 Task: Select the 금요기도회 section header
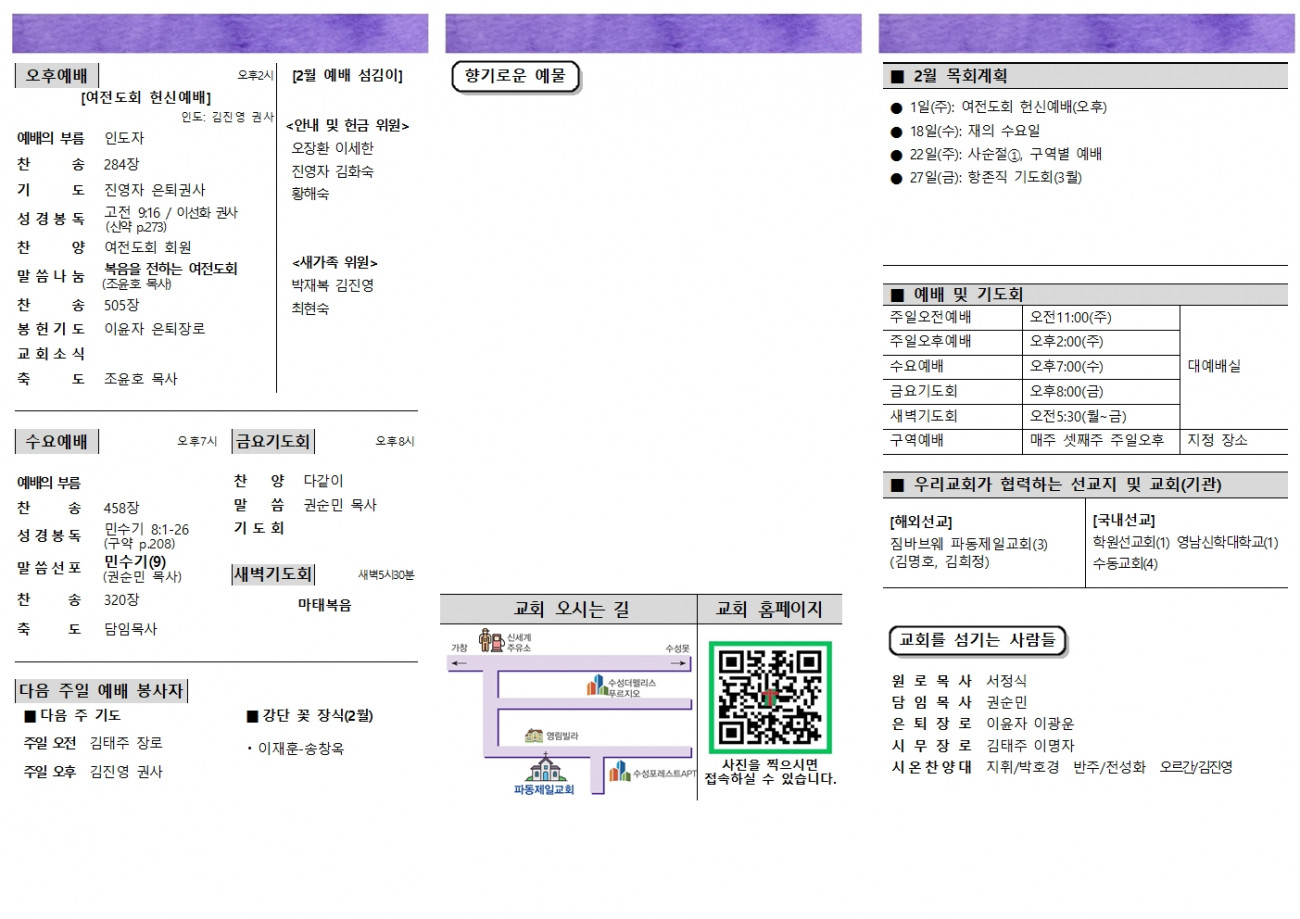[x=273, y=441]
